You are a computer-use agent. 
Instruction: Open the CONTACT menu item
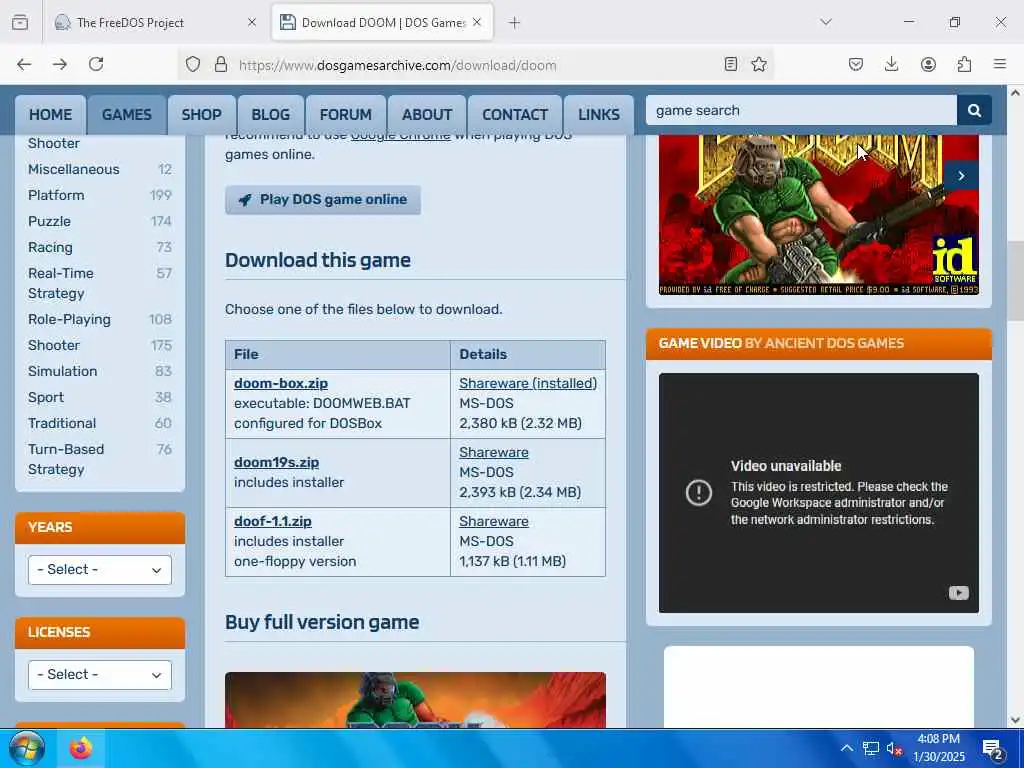[x=515, y=115]
